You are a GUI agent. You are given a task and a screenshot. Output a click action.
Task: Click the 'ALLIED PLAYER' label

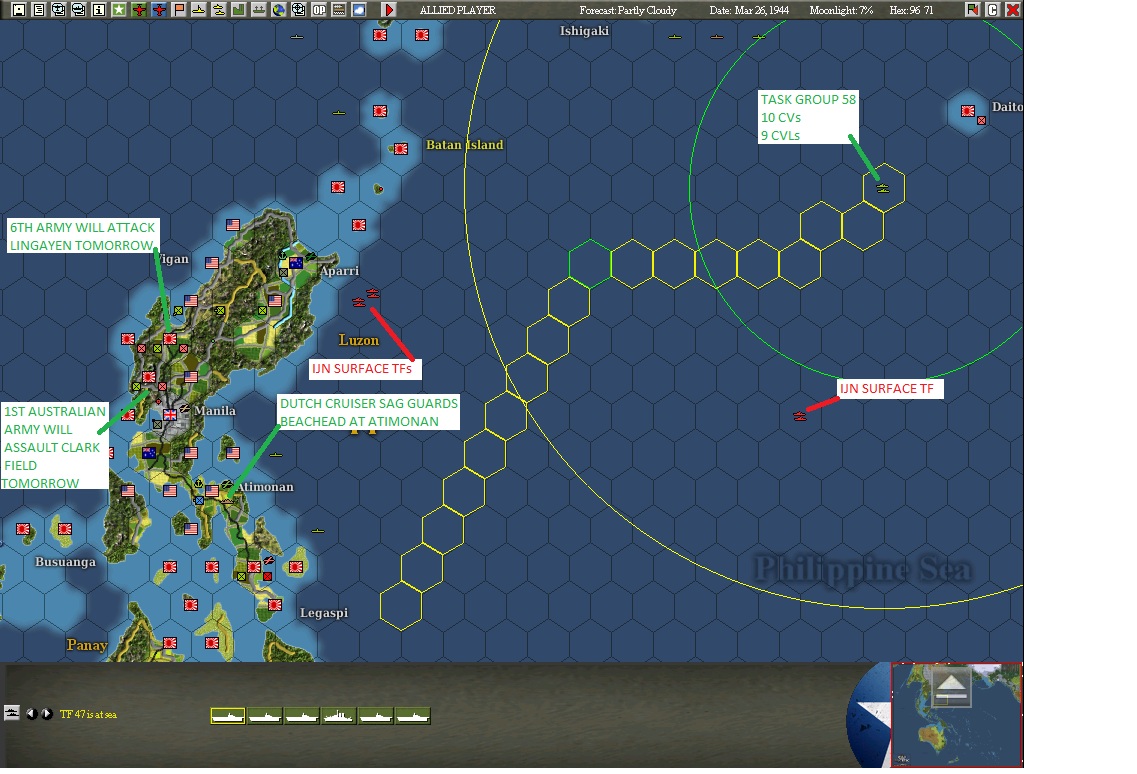[x=458, y=10]
